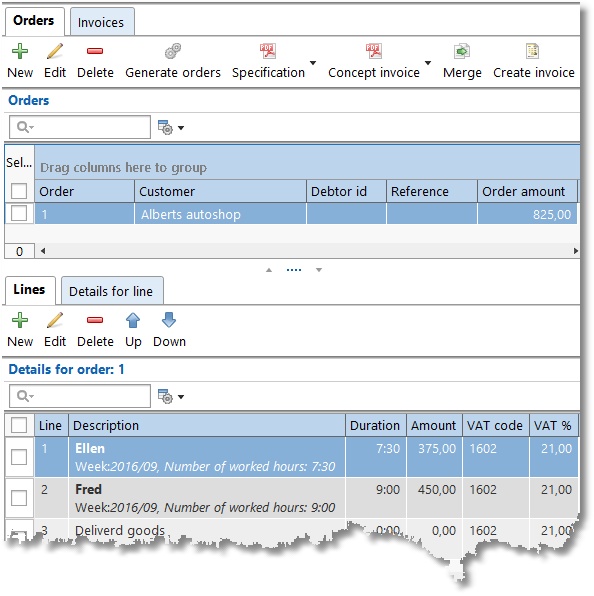Switch to the Invoices tab
The image size is (594, 596).
(101, 22)
